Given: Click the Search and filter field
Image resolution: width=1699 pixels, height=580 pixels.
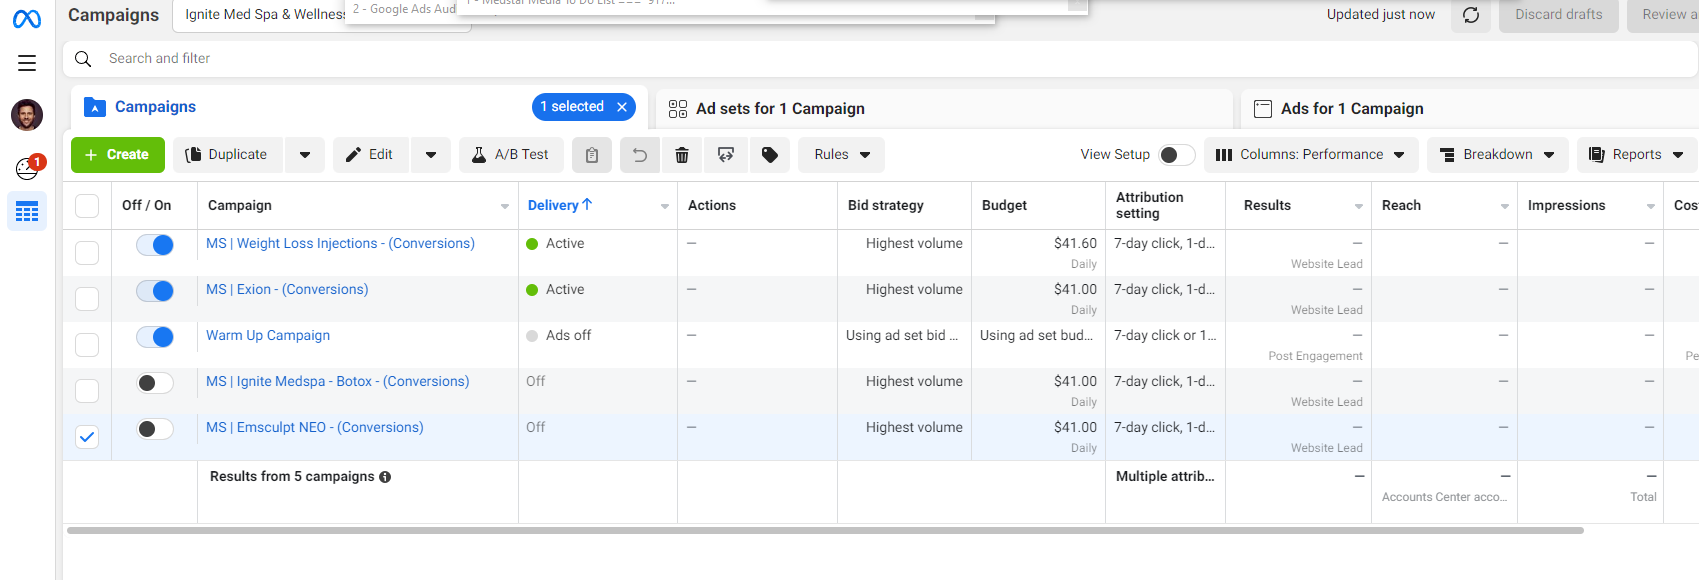Looking at the screenshot, I should point(880,59).
